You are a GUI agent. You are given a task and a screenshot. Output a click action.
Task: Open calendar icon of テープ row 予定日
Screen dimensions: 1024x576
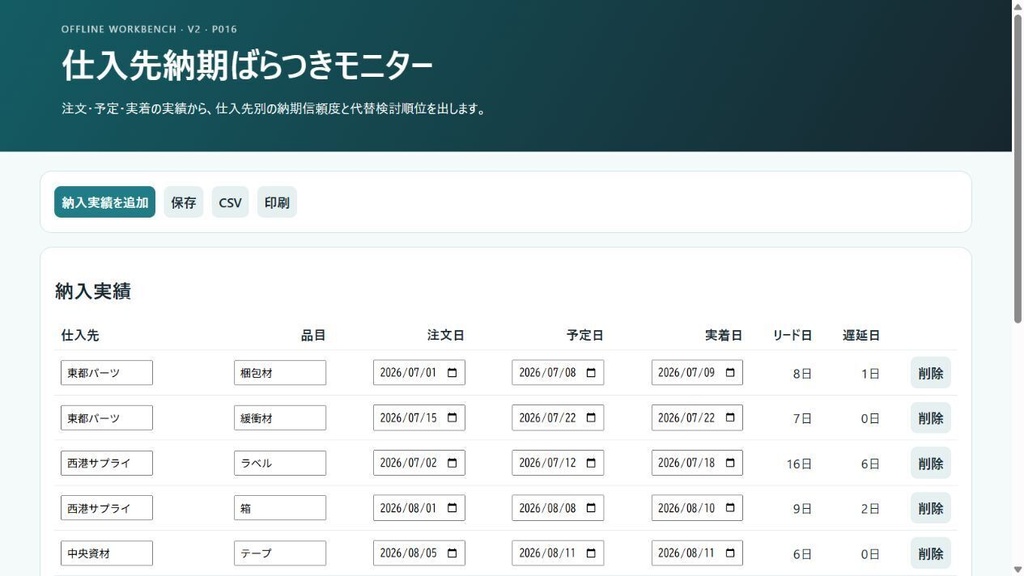click(591, 552)
